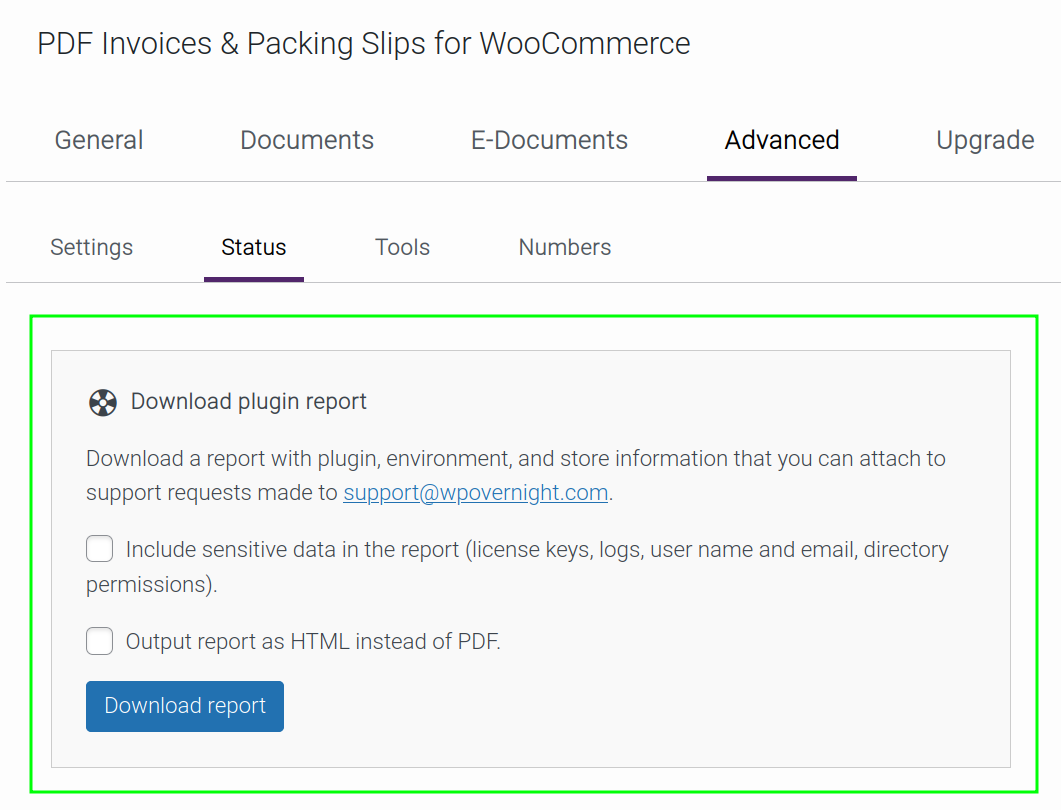
Task: Open the Tools sub-tab
Action: point(402,247)
